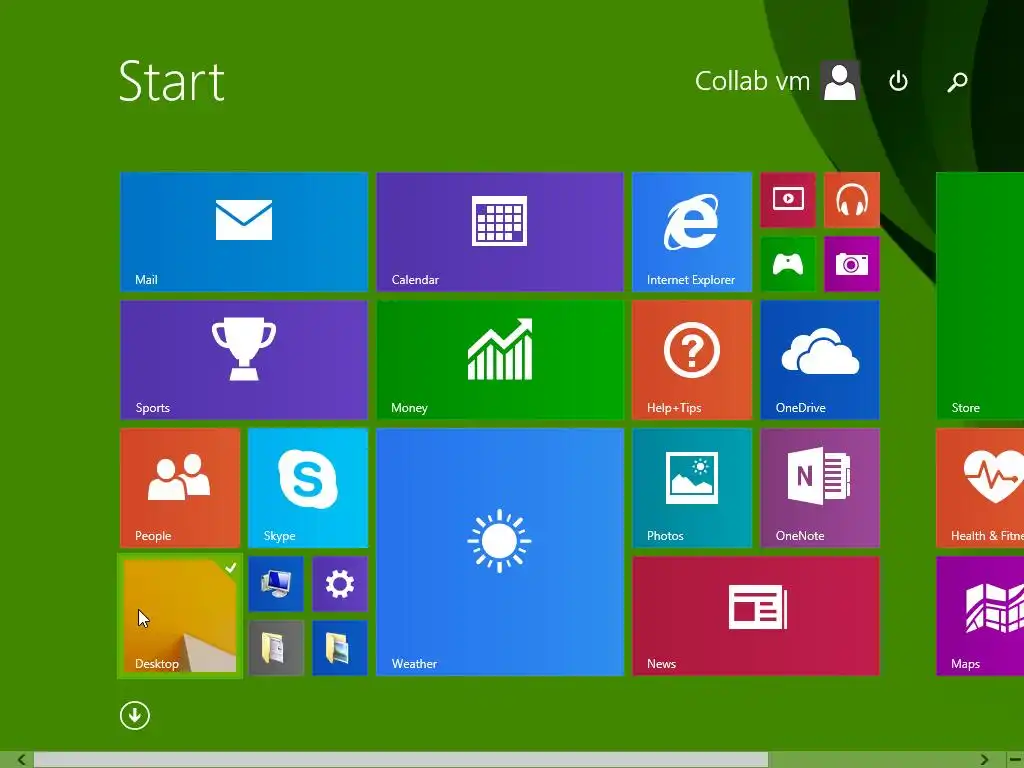1024x768 pixels.
Task: Open the This PC computer tile
Action: click(x=276, y=584)
